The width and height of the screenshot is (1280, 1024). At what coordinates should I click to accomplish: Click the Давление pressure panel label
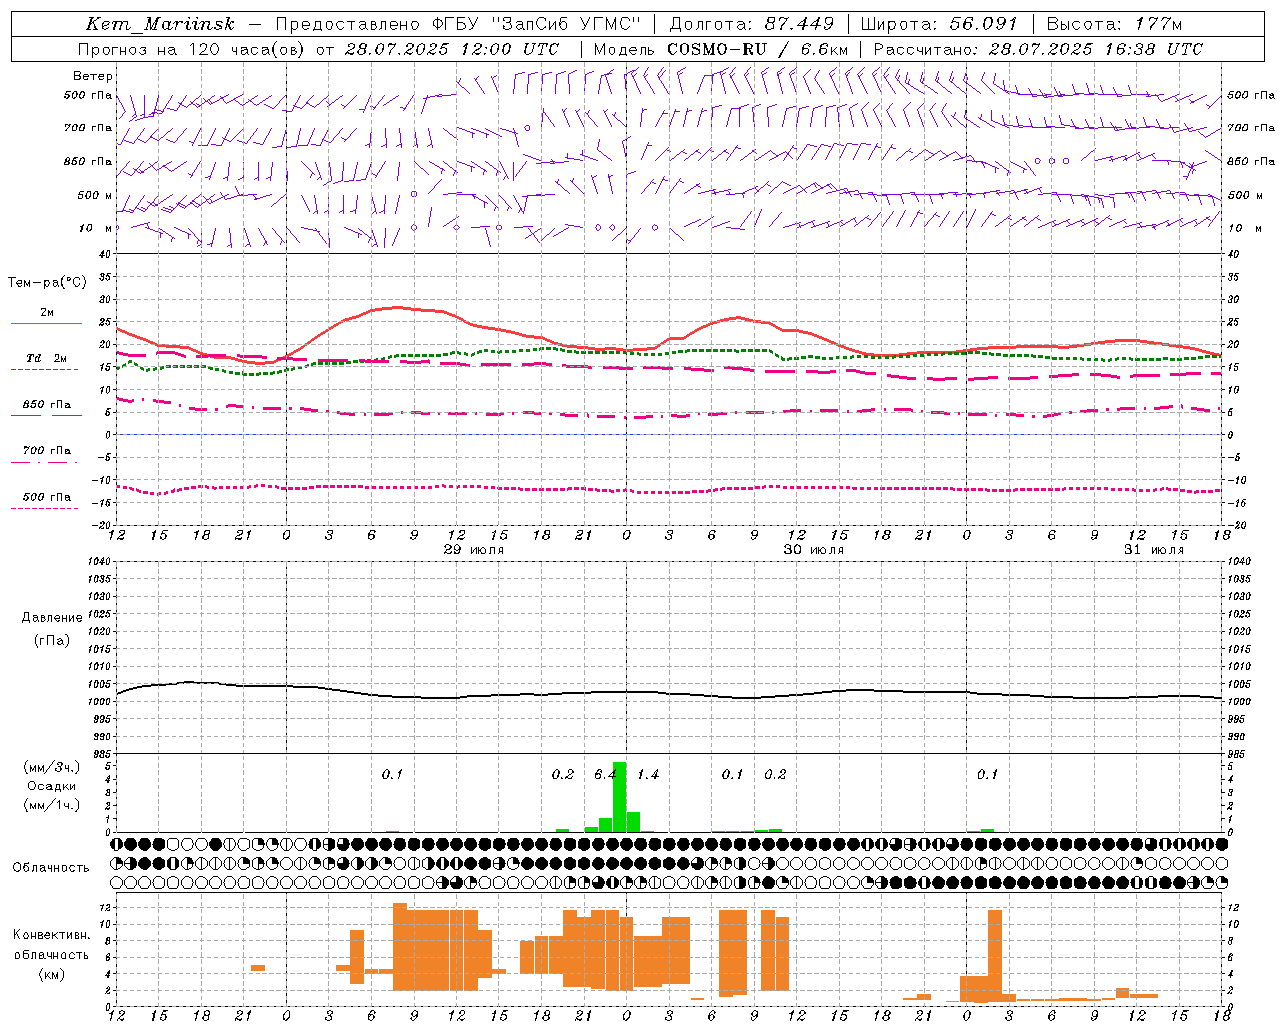52,618
